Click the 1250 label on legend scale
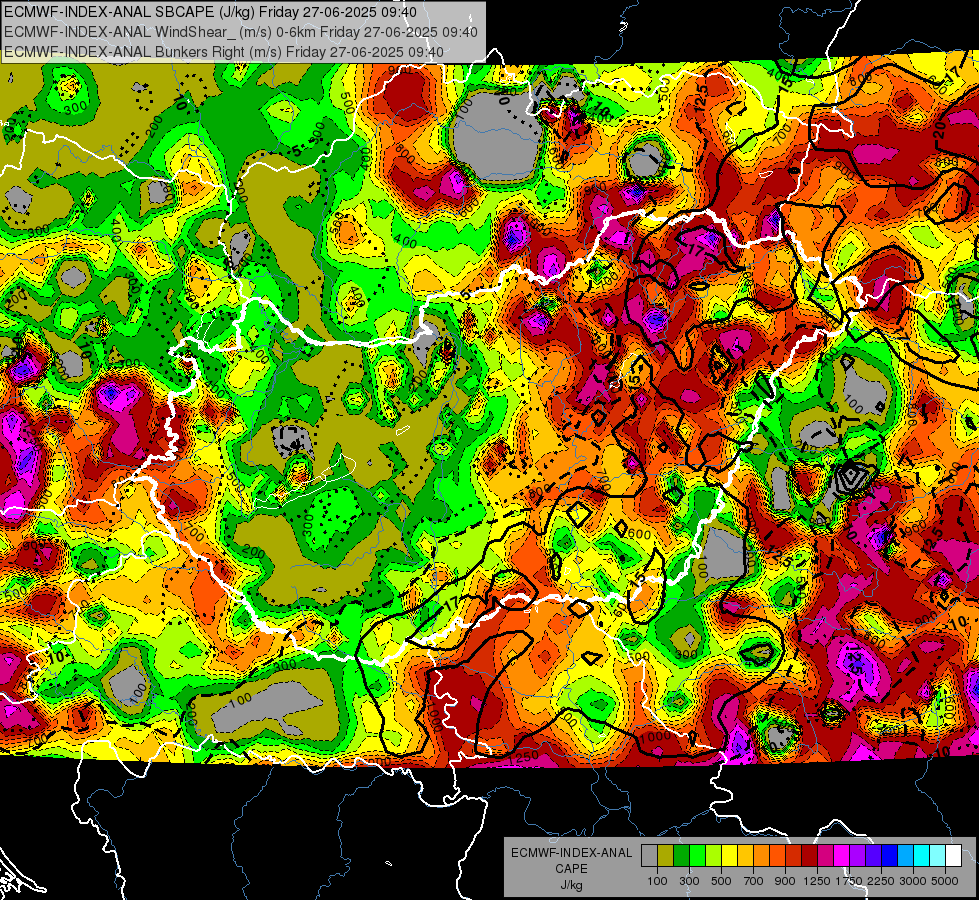Viewport: 979px width, 900px height. point(818,881)
